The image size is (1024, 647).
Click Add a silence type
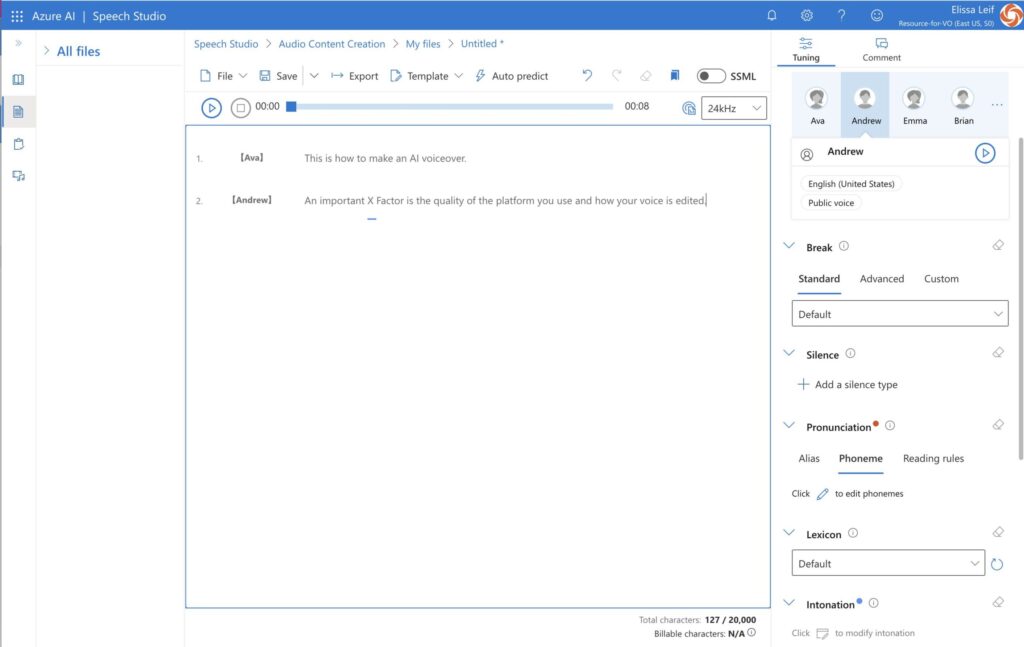(x=847, y=385)
